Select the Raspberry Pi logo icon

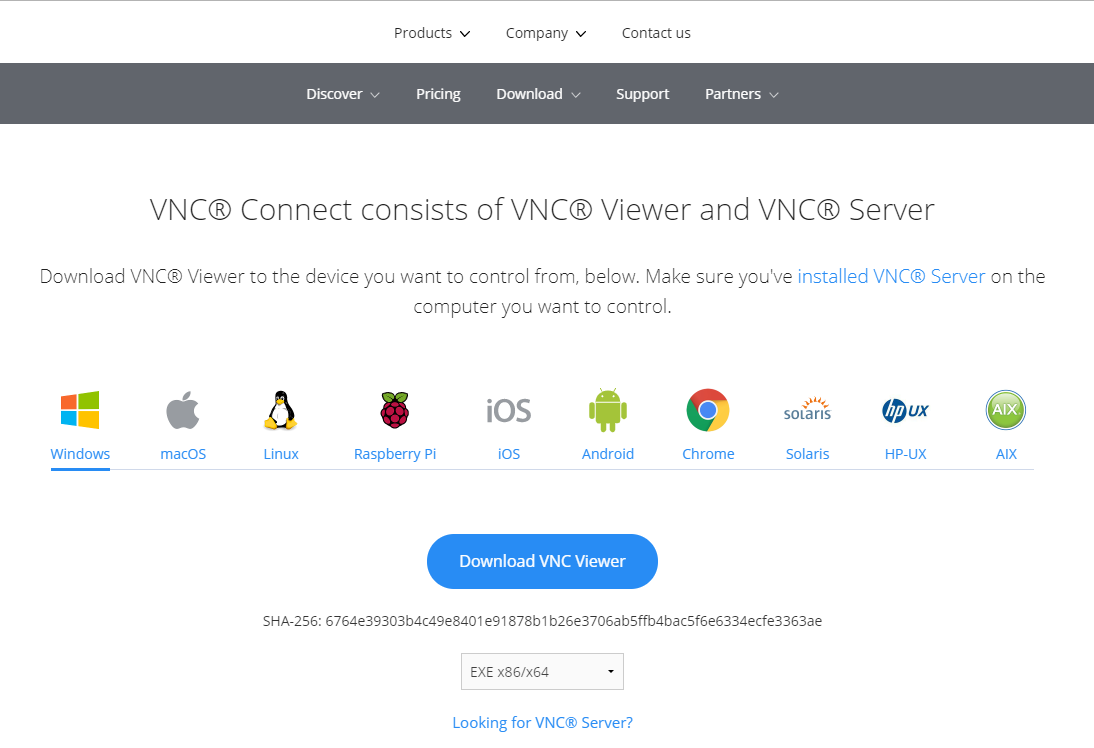pyautogui.click(x=395, y=411)
